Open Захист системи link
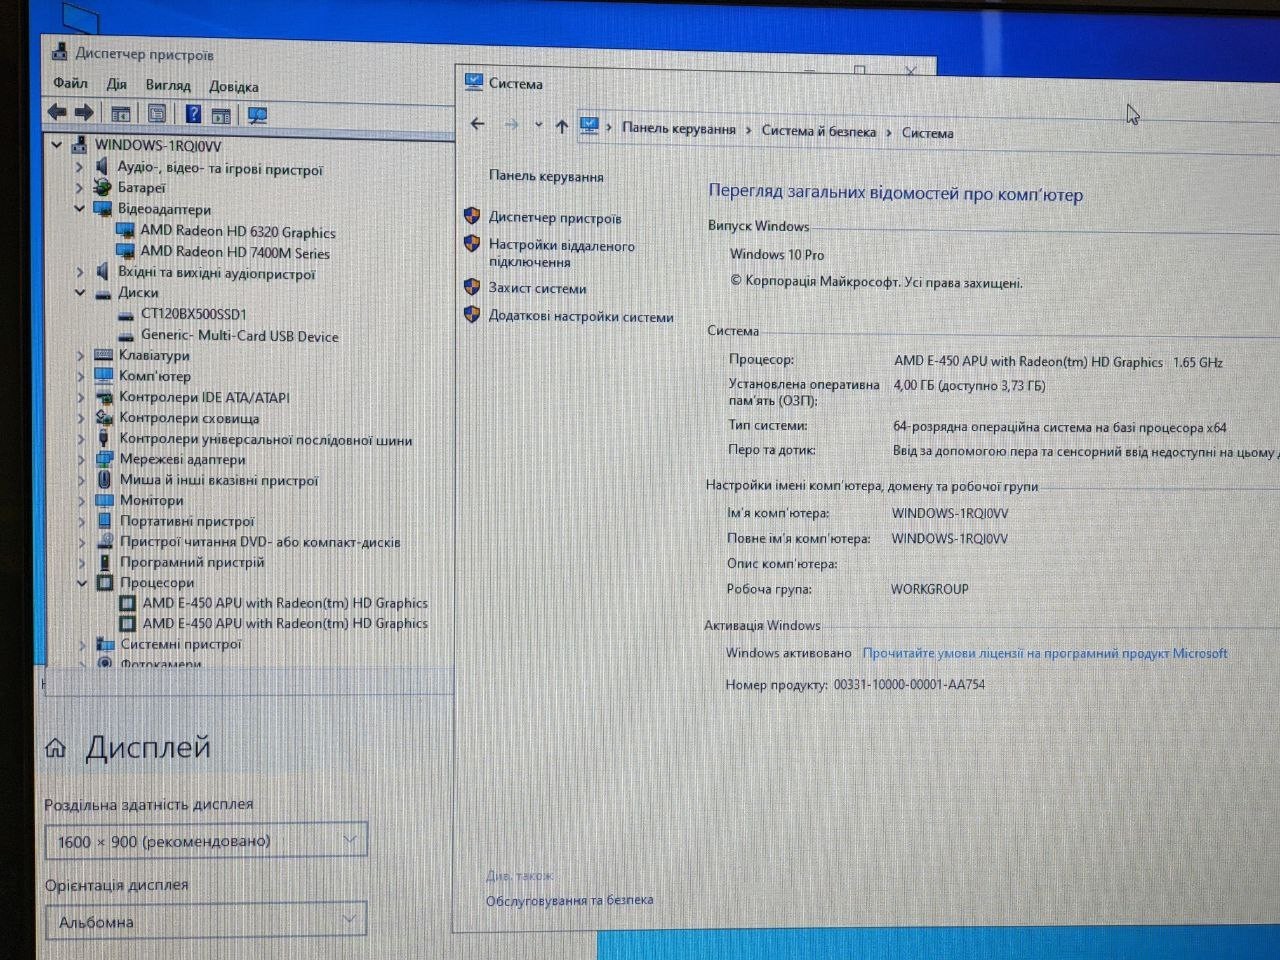The image size is (1280, 960). click(537, 288)
